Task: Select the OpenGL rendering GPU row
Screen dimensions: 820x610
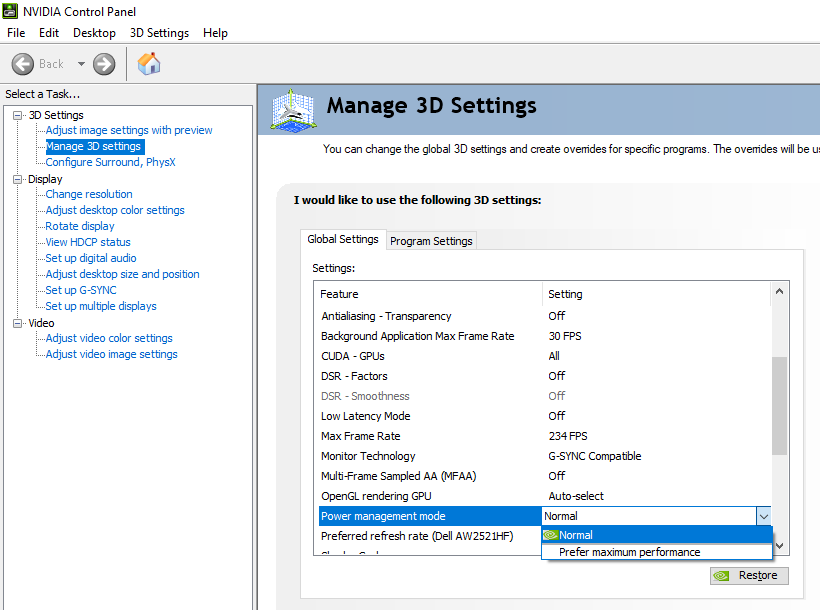Action: 544,496
